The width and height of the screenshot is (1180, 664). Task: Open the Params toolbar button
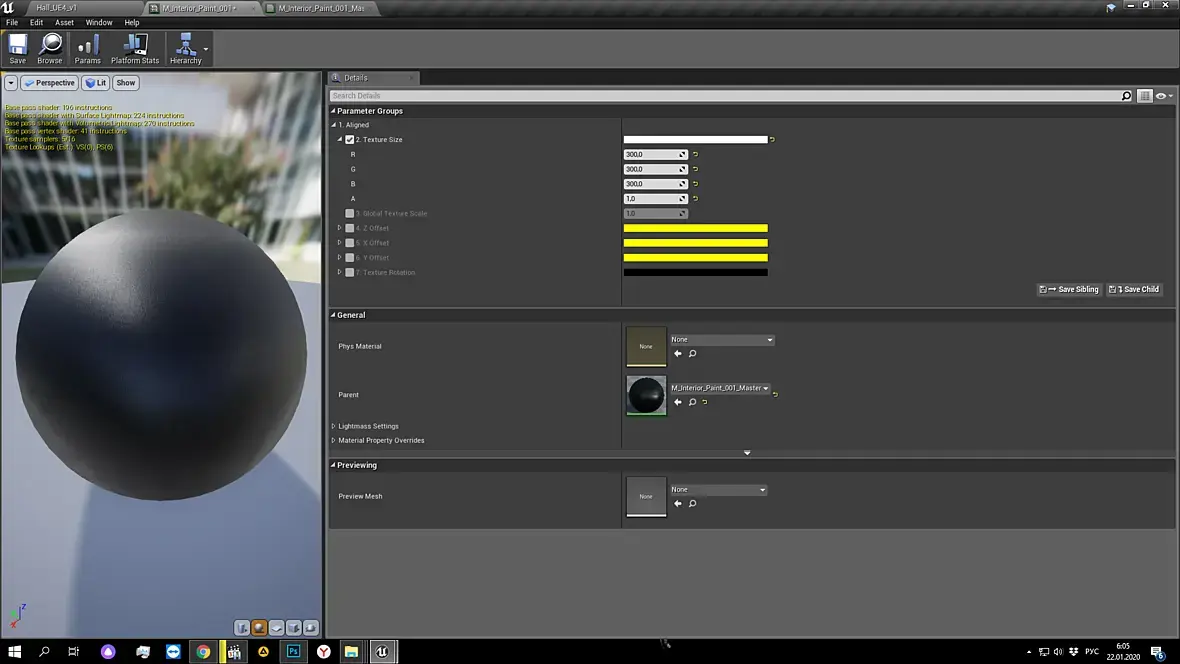[87, 49]
